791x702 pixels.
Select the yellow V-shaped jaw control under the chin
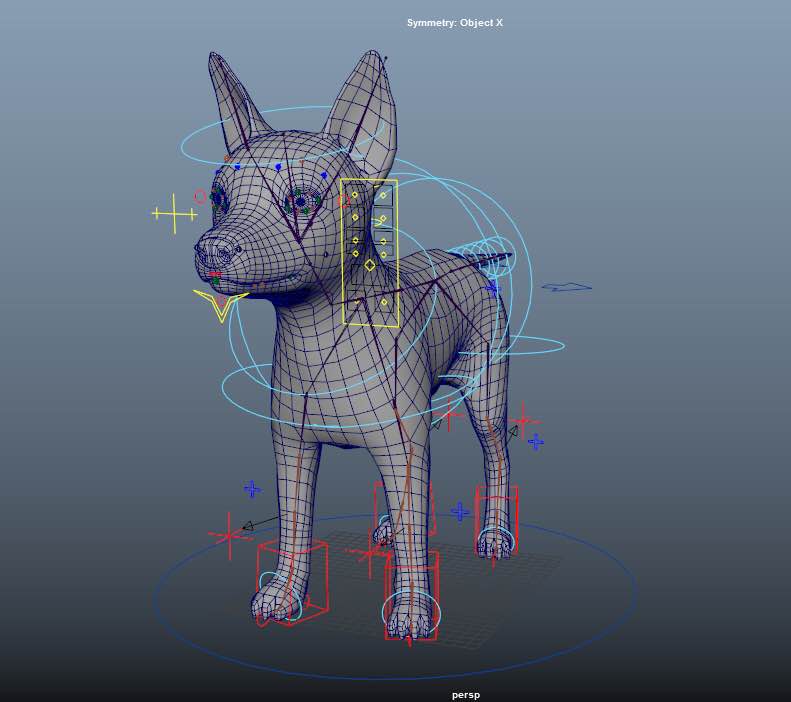pos(221,306)
